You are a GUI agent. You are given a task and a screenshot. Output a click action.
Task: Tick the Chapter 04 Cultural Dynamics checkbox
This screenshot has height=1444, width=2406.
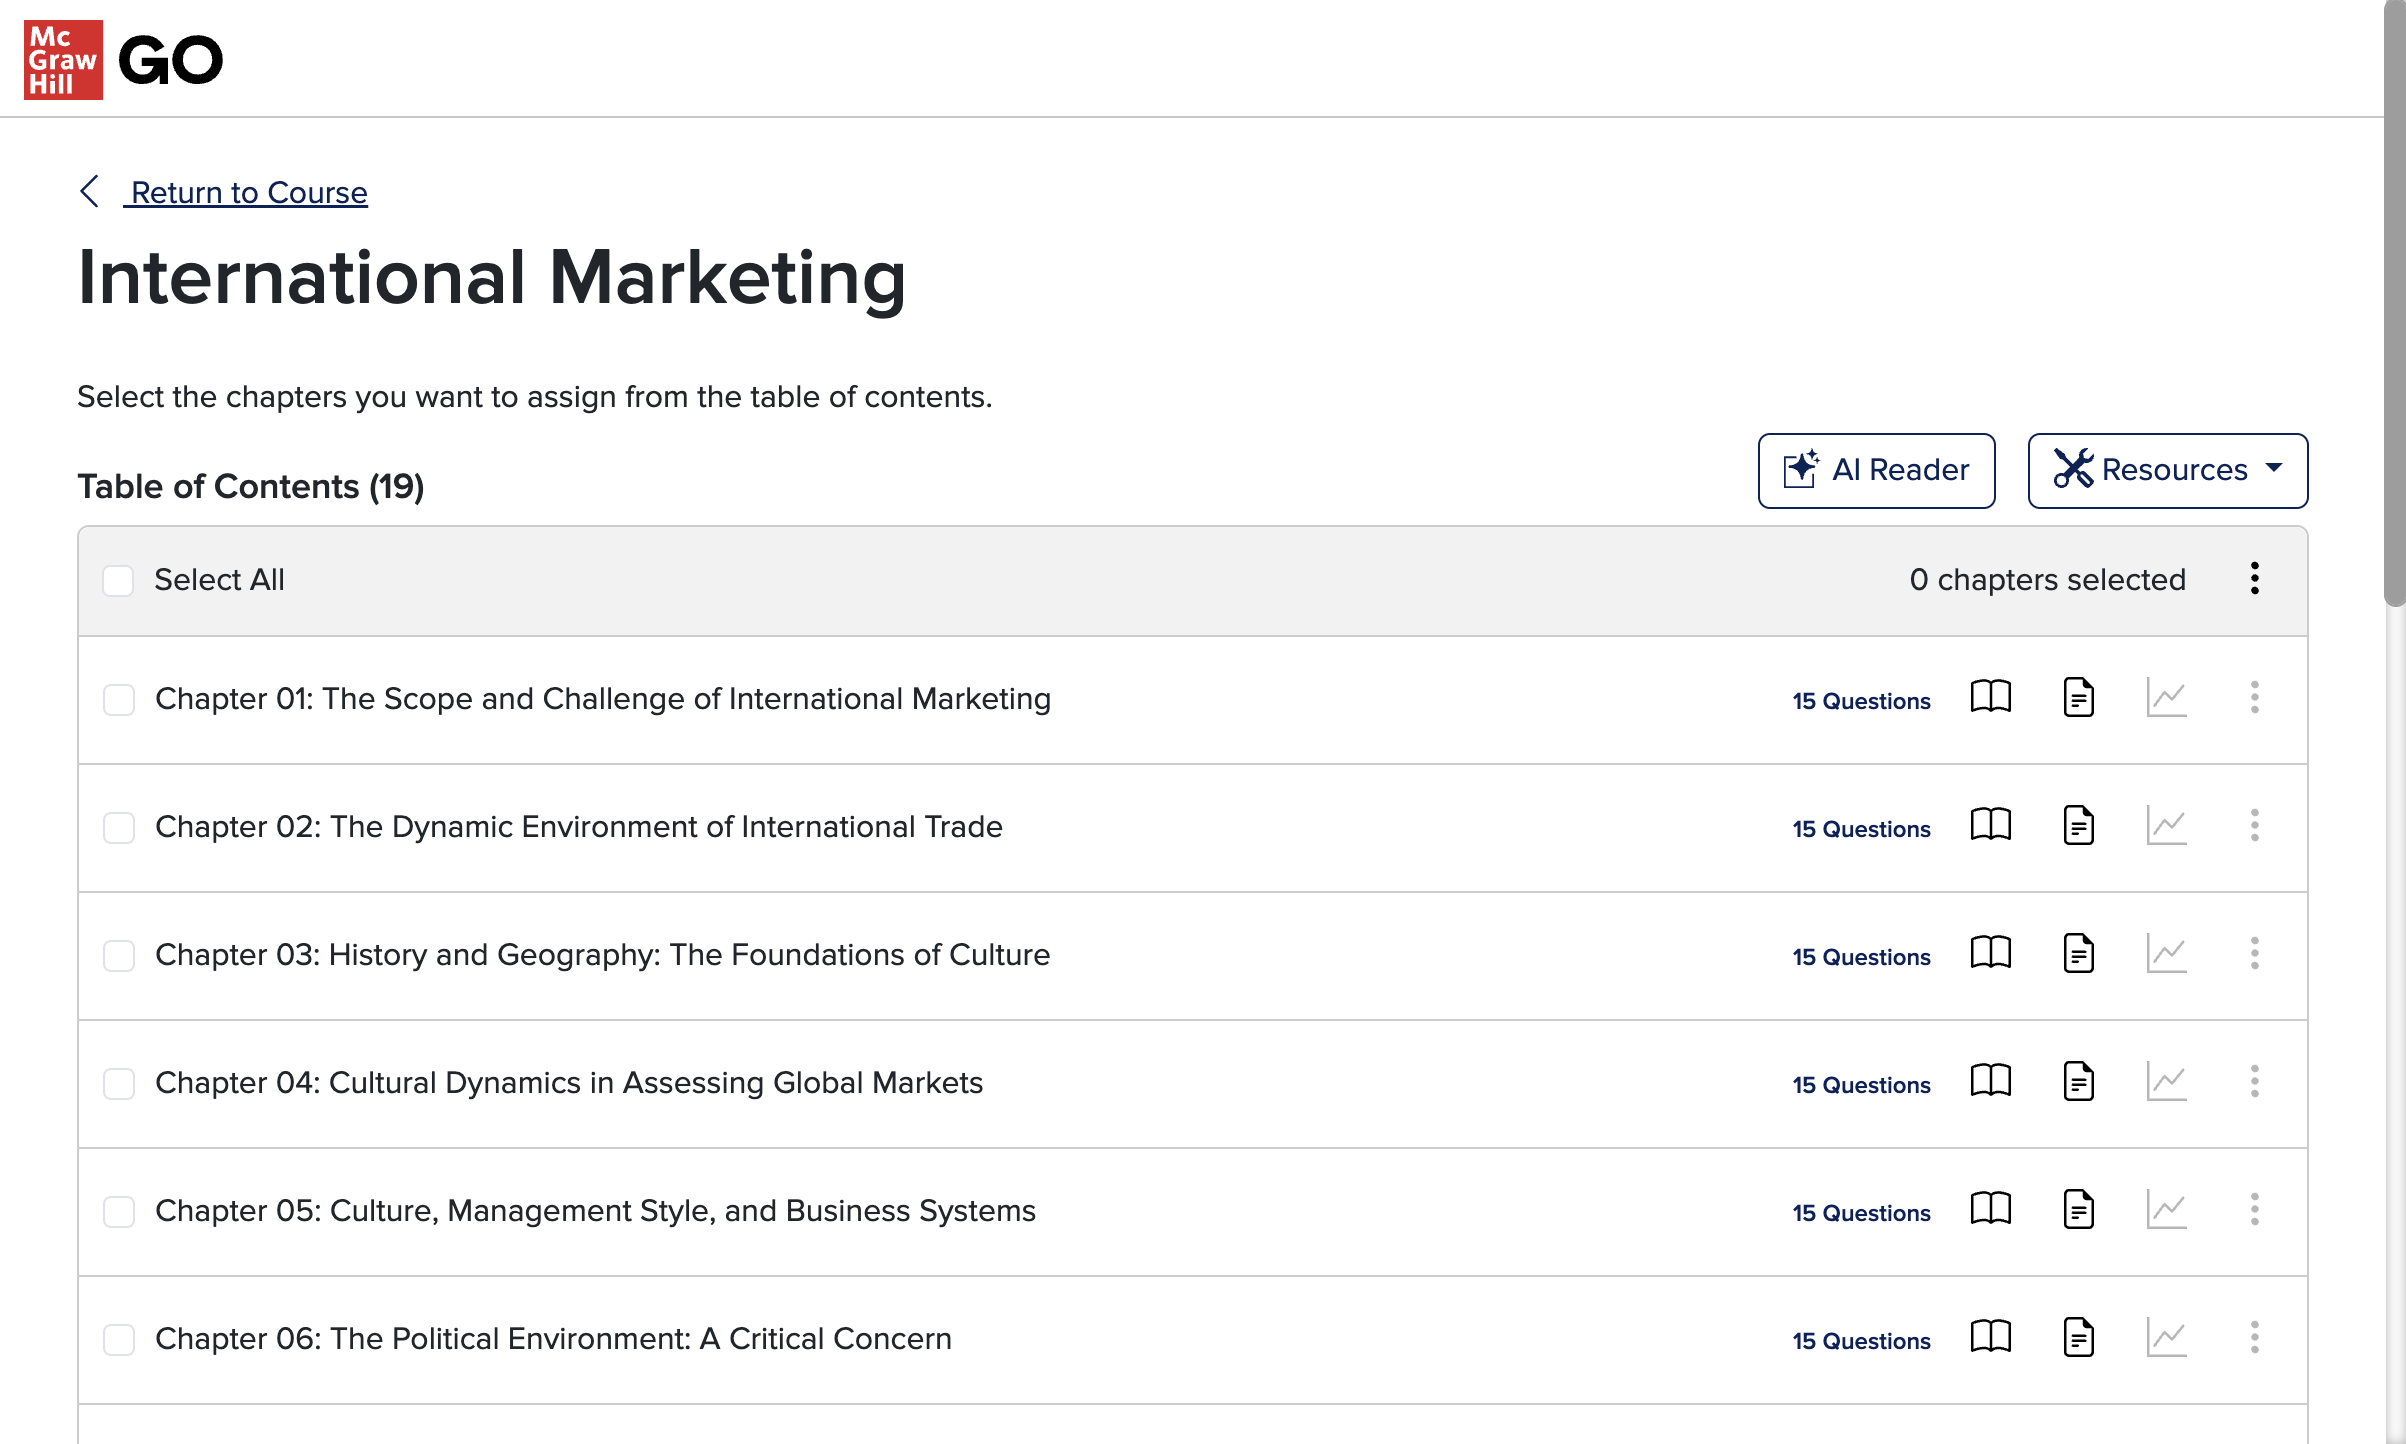tap(119, 1084)
